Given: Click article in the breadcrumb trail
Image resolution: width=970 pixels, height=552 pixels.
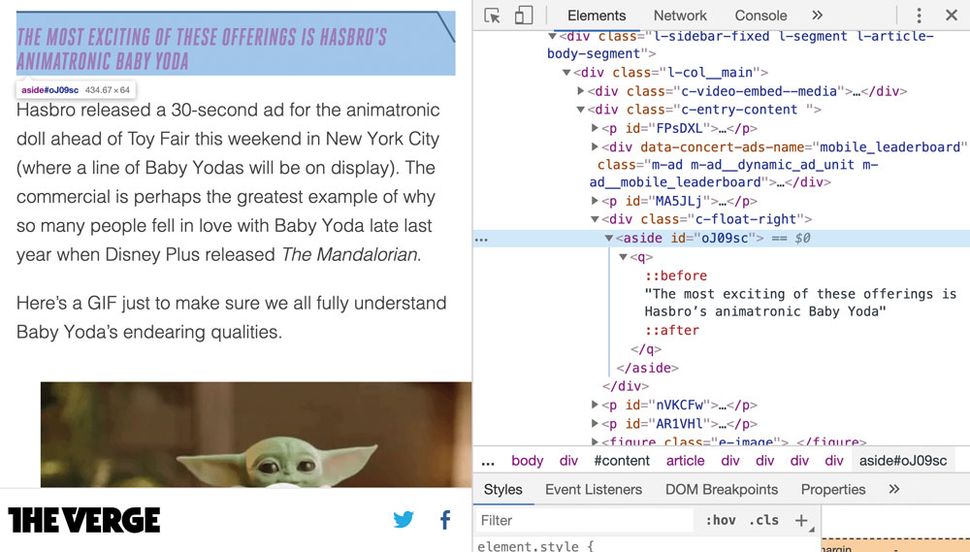Looking at the screenshot, I should [685, 460].
